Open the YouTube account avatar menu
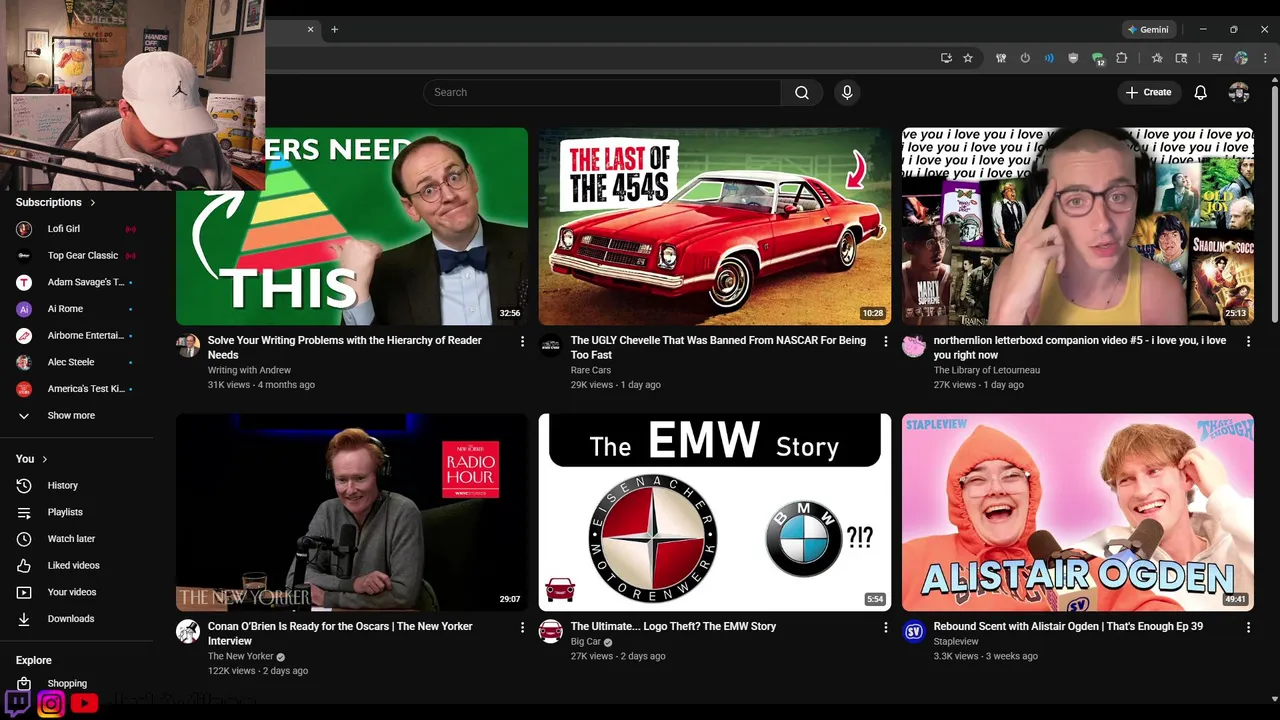Viewport: 1280px width, 720px height. tap(1239, 92)
